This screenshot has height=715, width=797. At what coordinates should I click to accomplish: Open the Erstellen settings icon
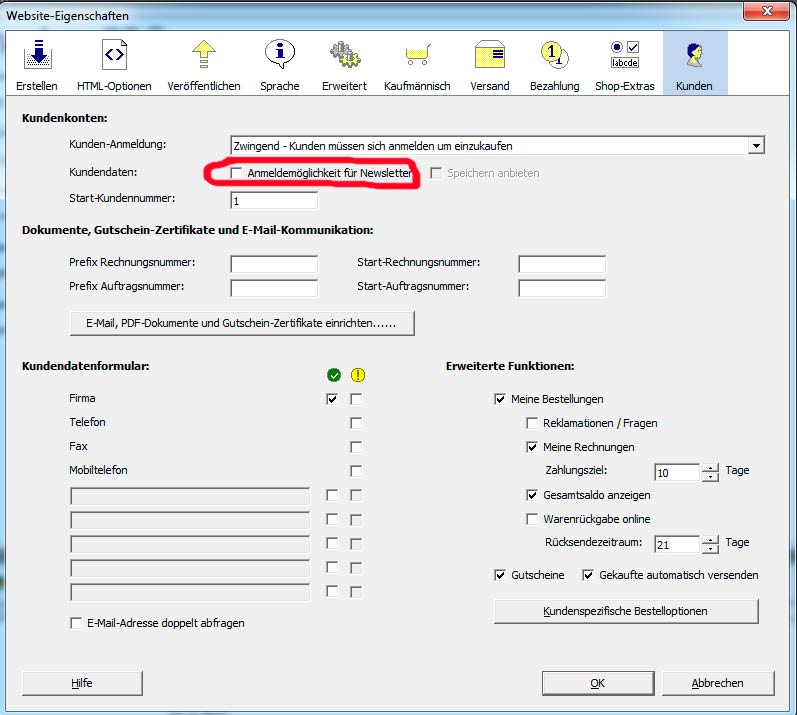pos(37,55)
